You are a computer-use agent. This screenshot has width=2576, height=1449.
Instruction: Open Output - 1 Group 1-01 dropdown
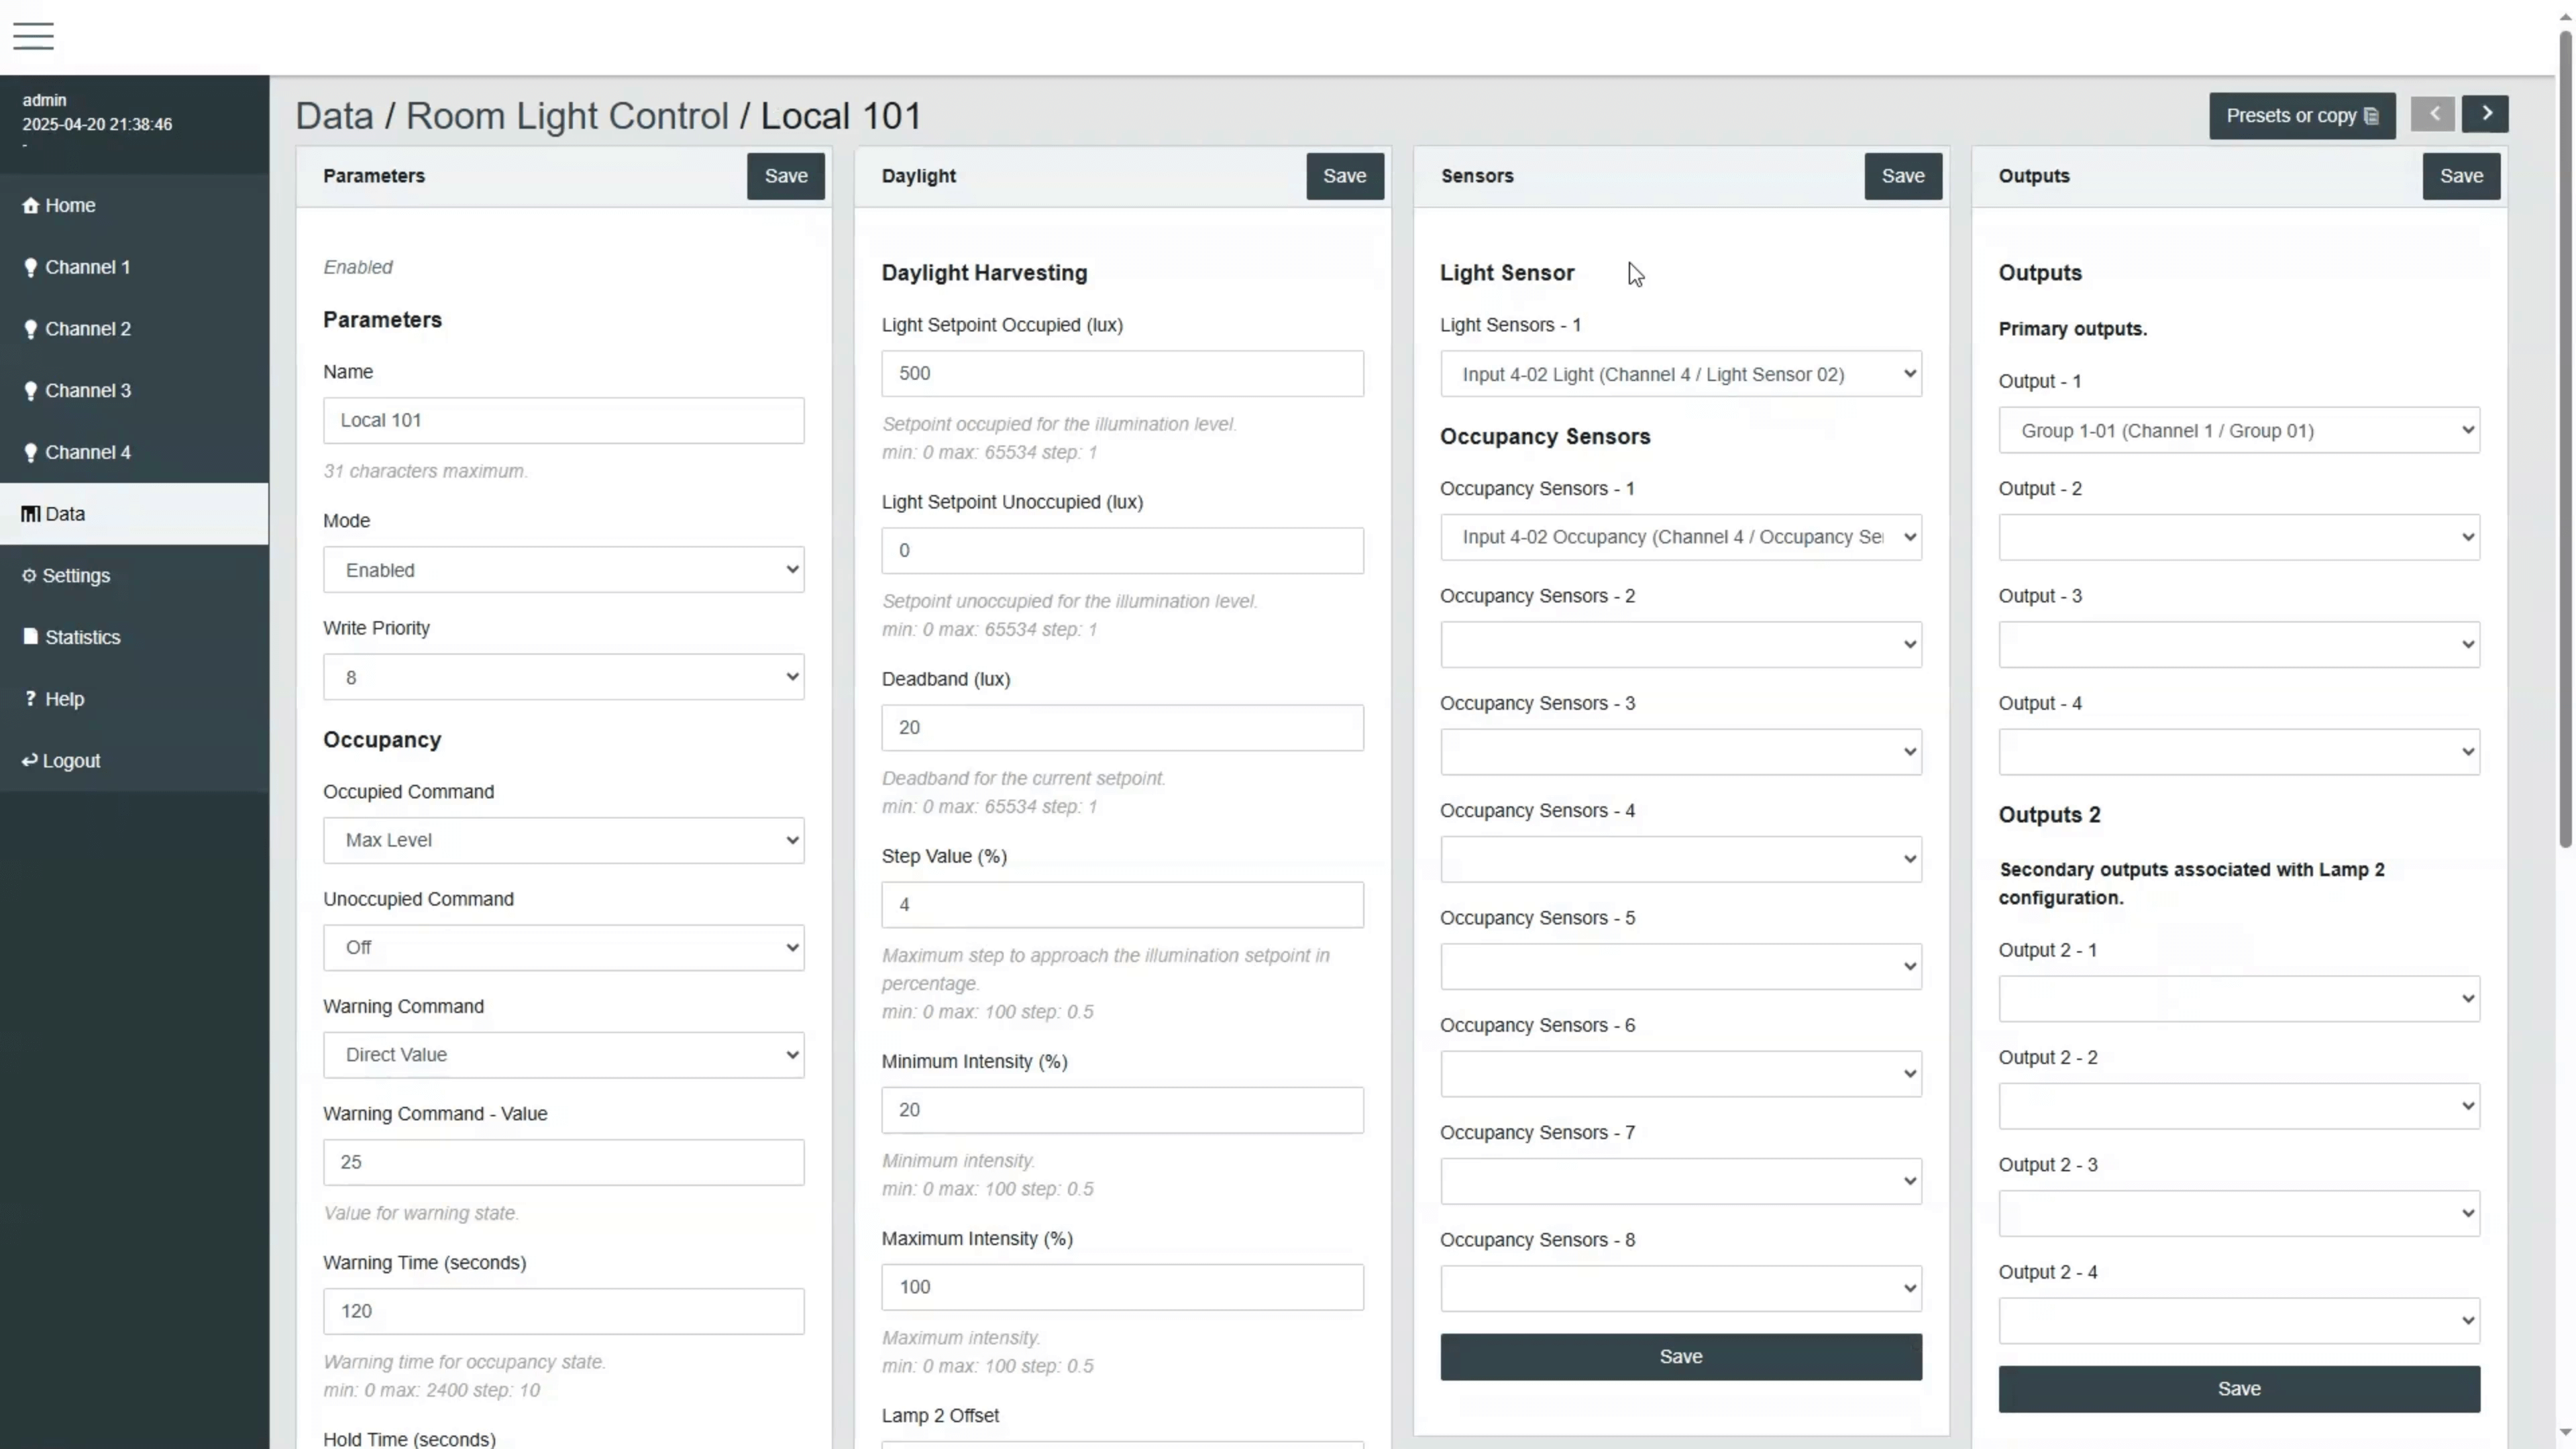click(x=2238, y=431)
